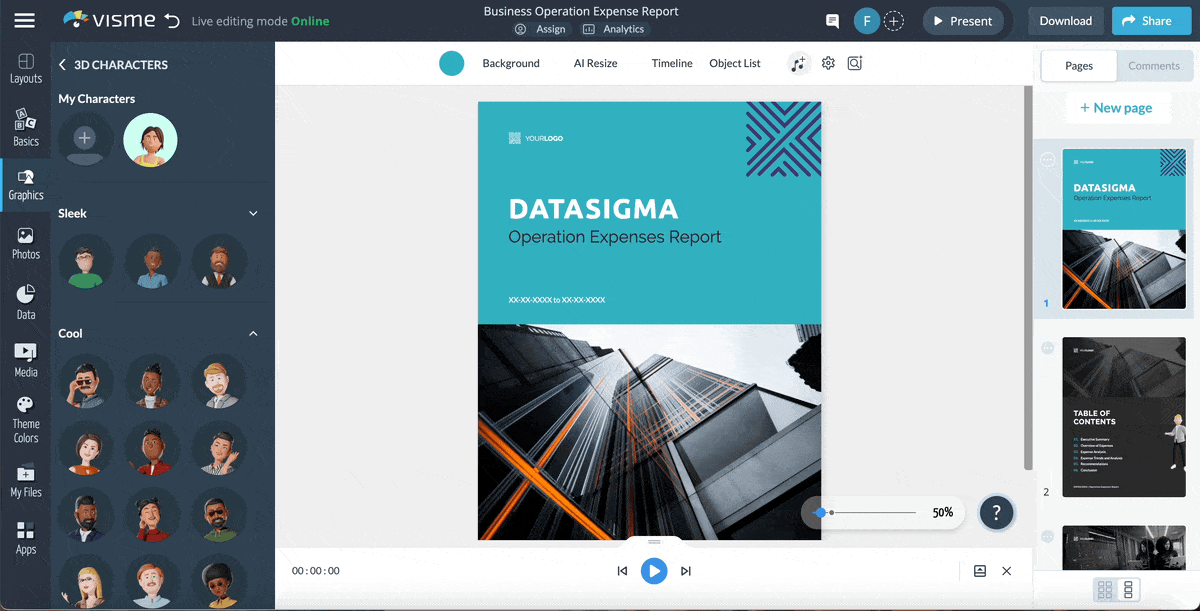
Task: Go back from 3D Characters panel
Action: 62,65
